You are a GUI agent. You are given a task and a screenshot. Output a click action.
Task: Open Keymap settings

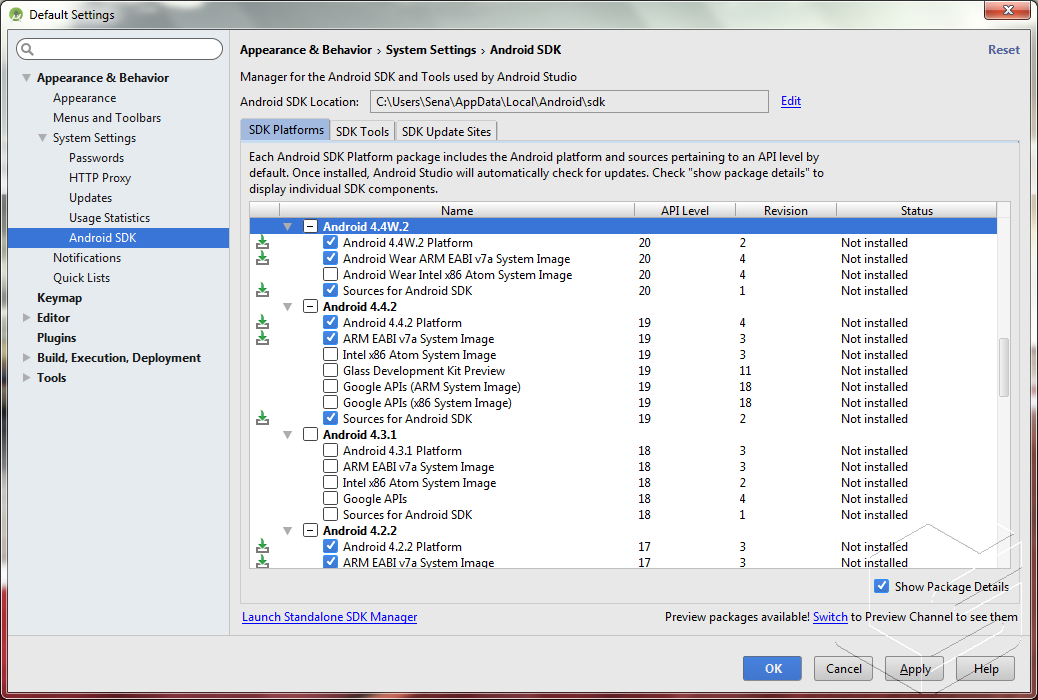click(60, 298)
